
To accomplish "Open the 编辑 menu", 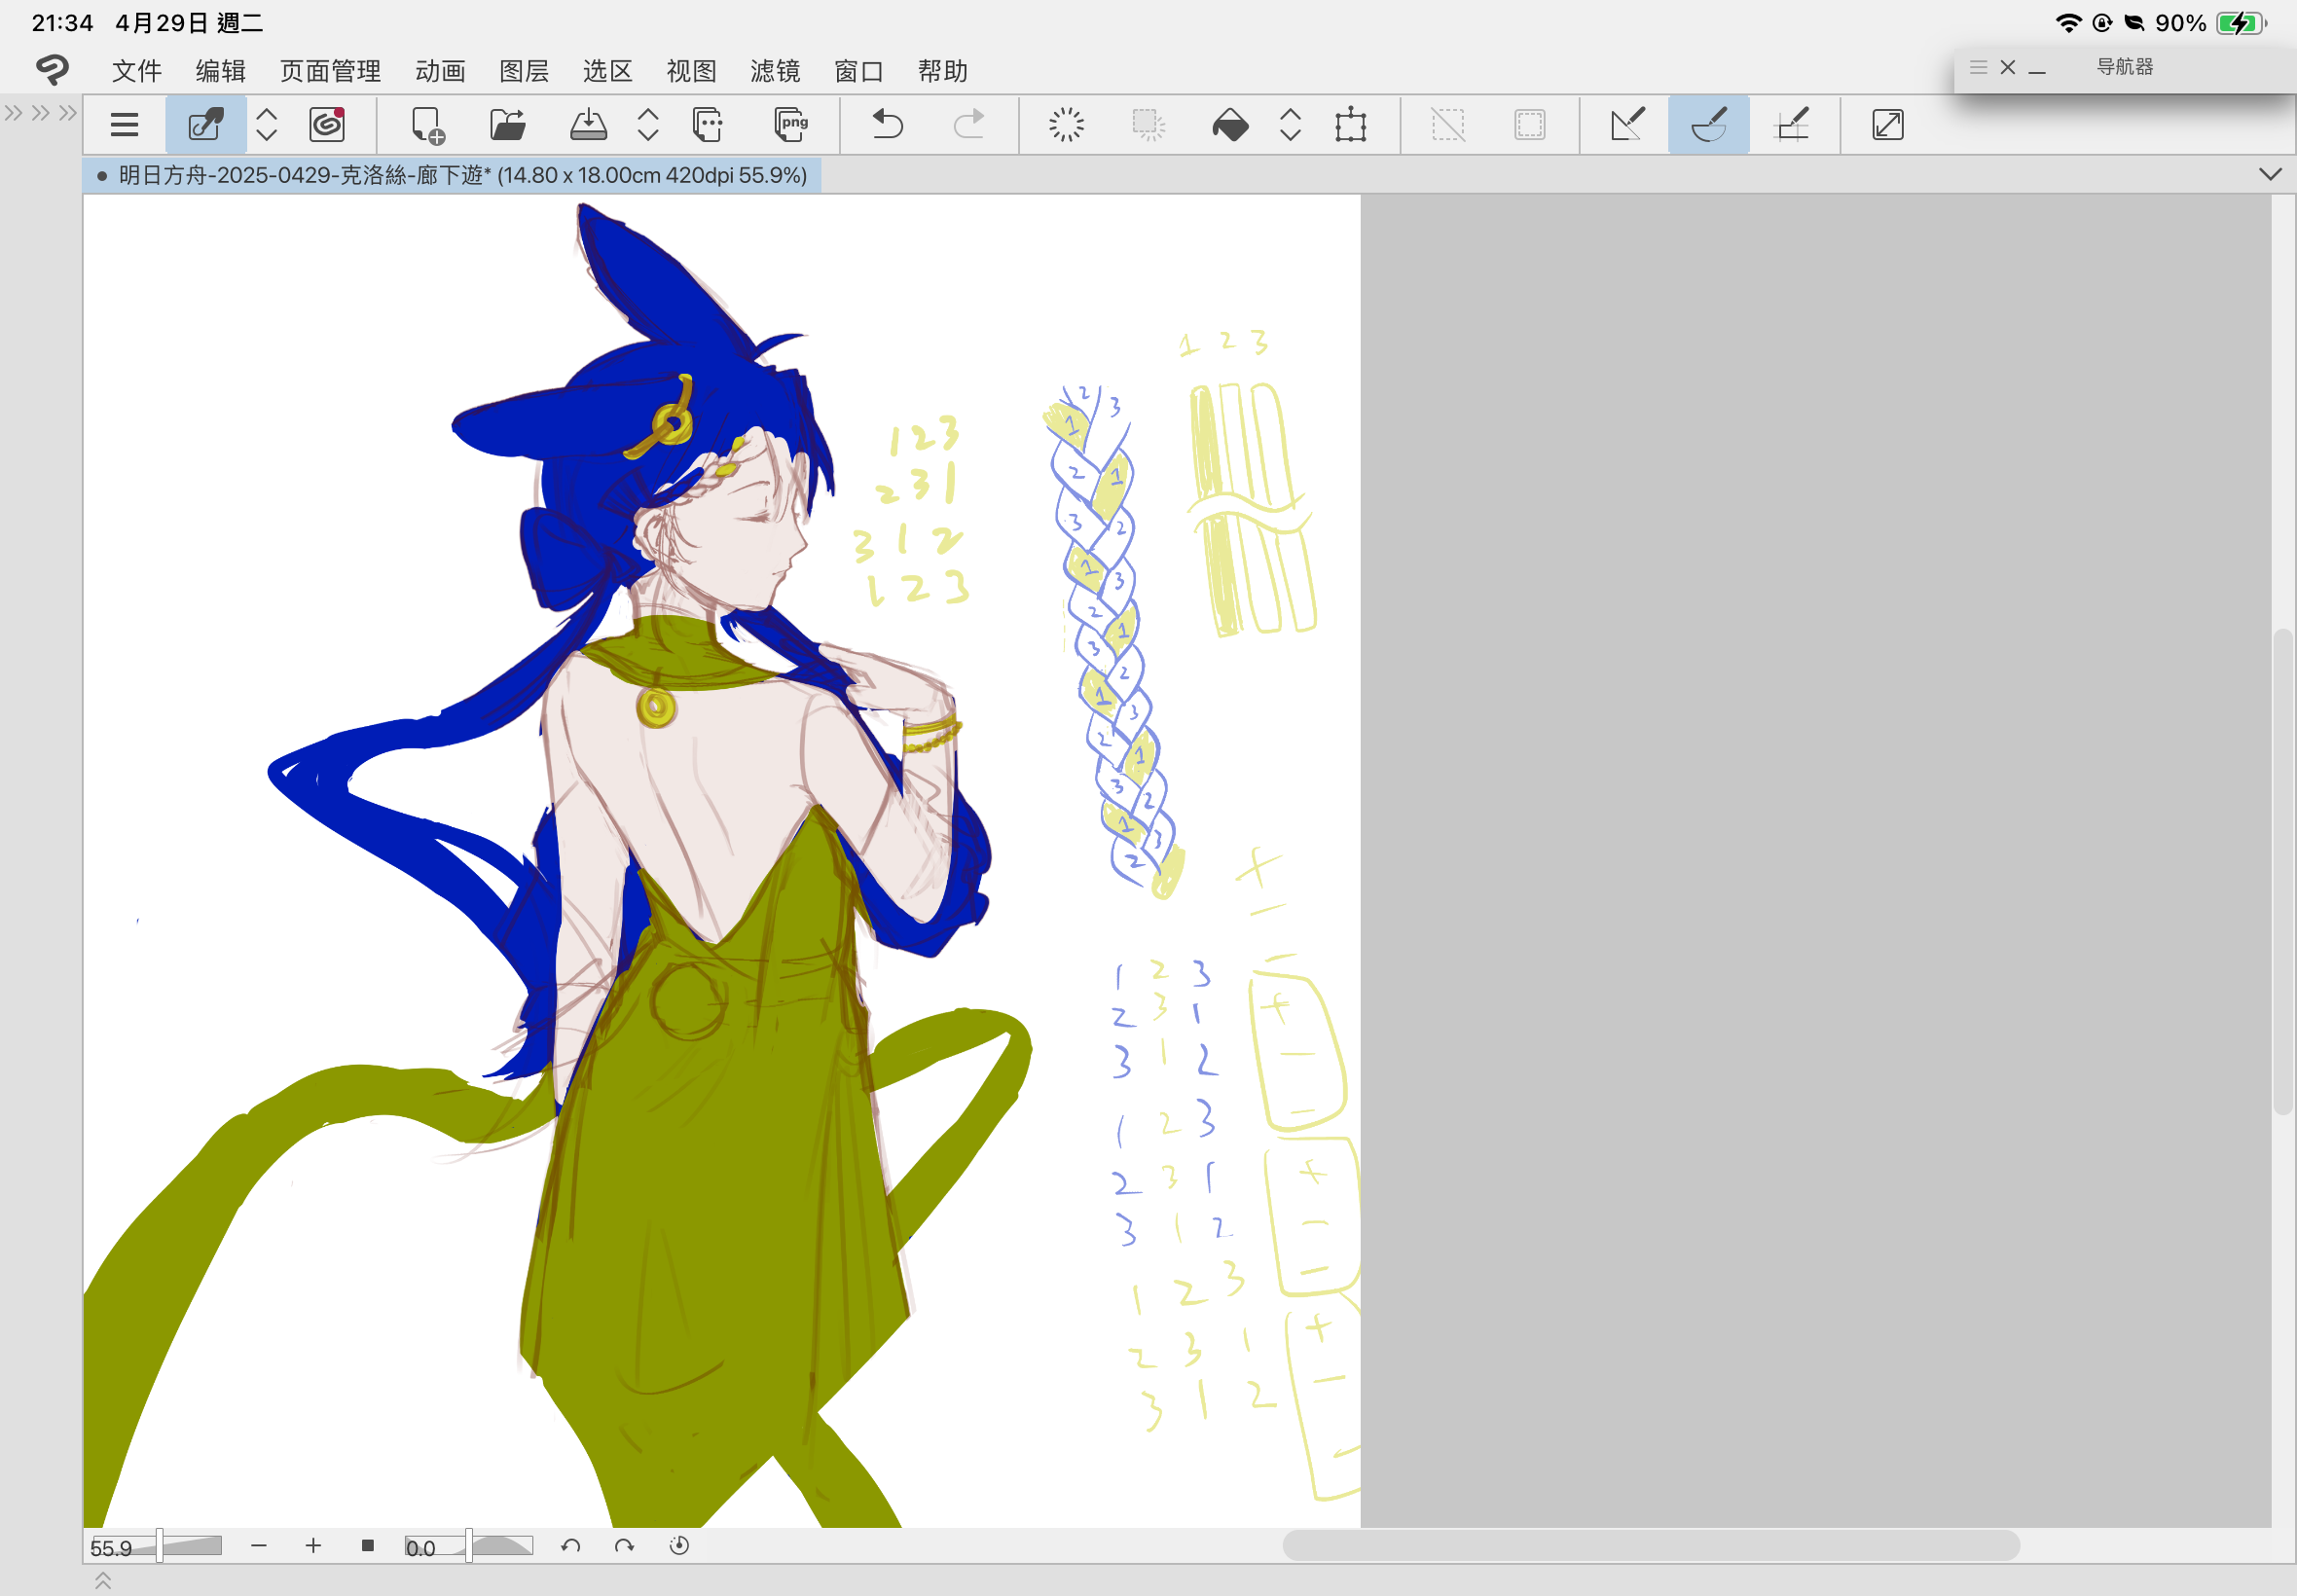I will coord(221,71).
